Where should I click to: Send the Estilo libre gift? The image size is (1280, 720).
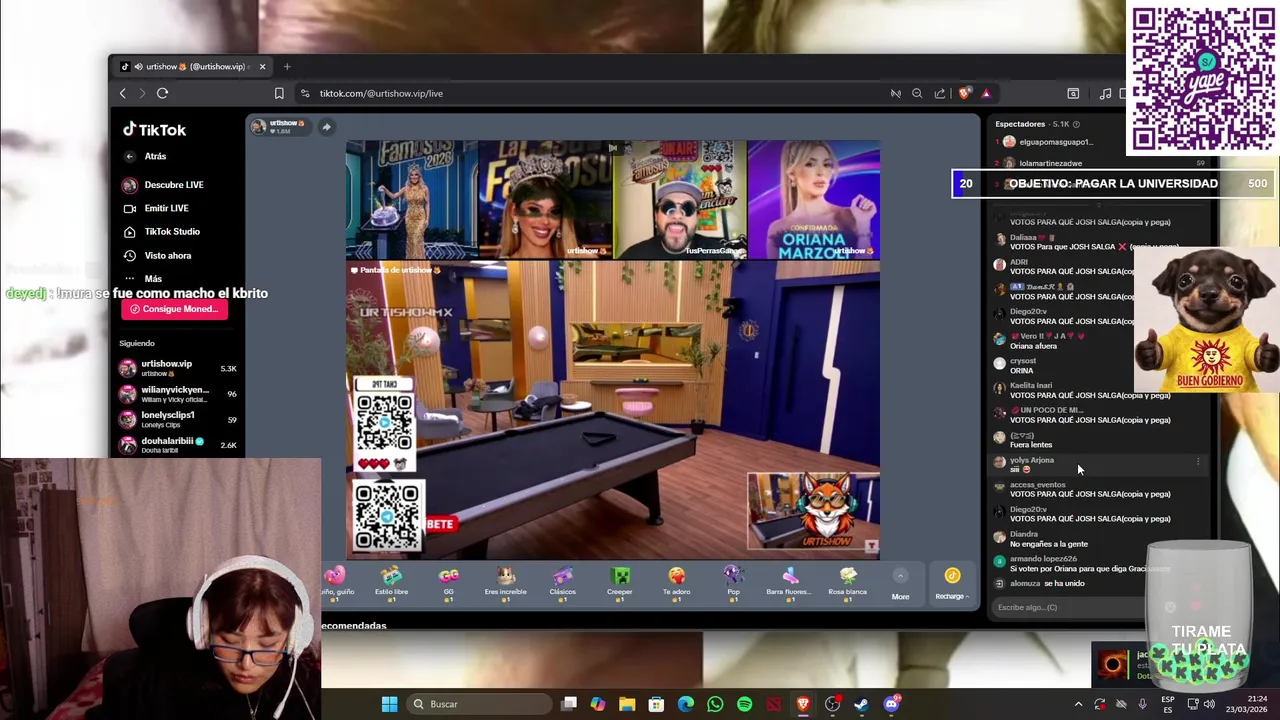391,582
